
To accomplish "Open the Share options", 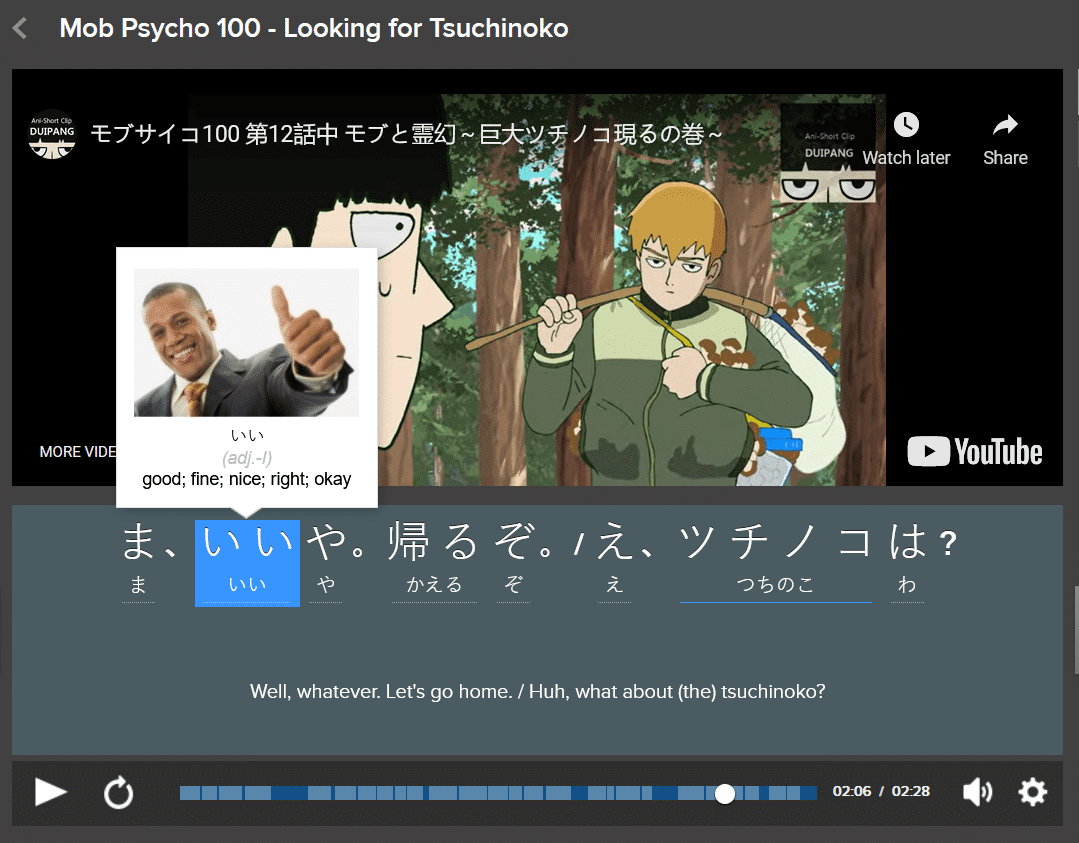I will [1004, 139].
